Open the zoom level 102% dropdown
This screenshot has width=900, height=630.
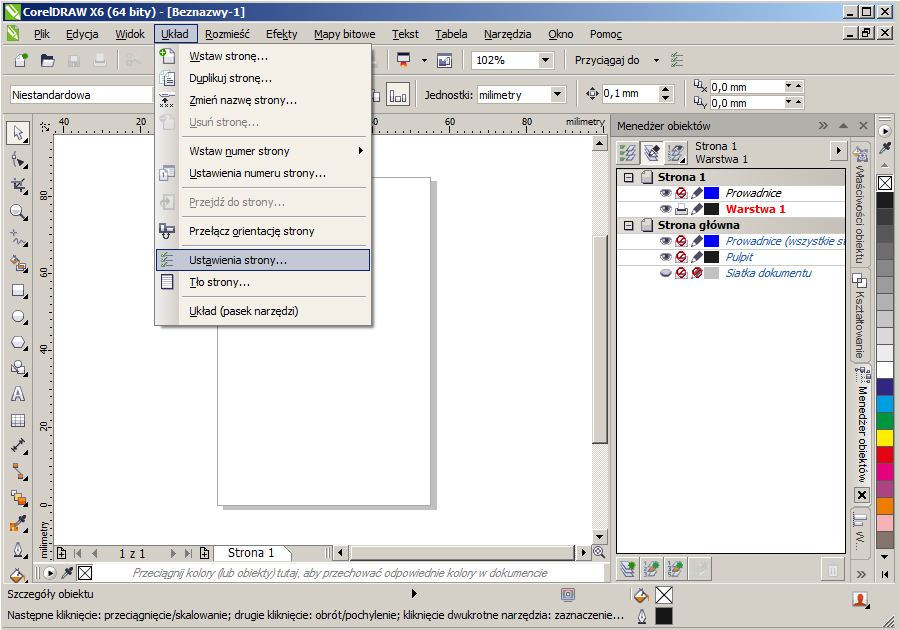click(x=545, y=60)
